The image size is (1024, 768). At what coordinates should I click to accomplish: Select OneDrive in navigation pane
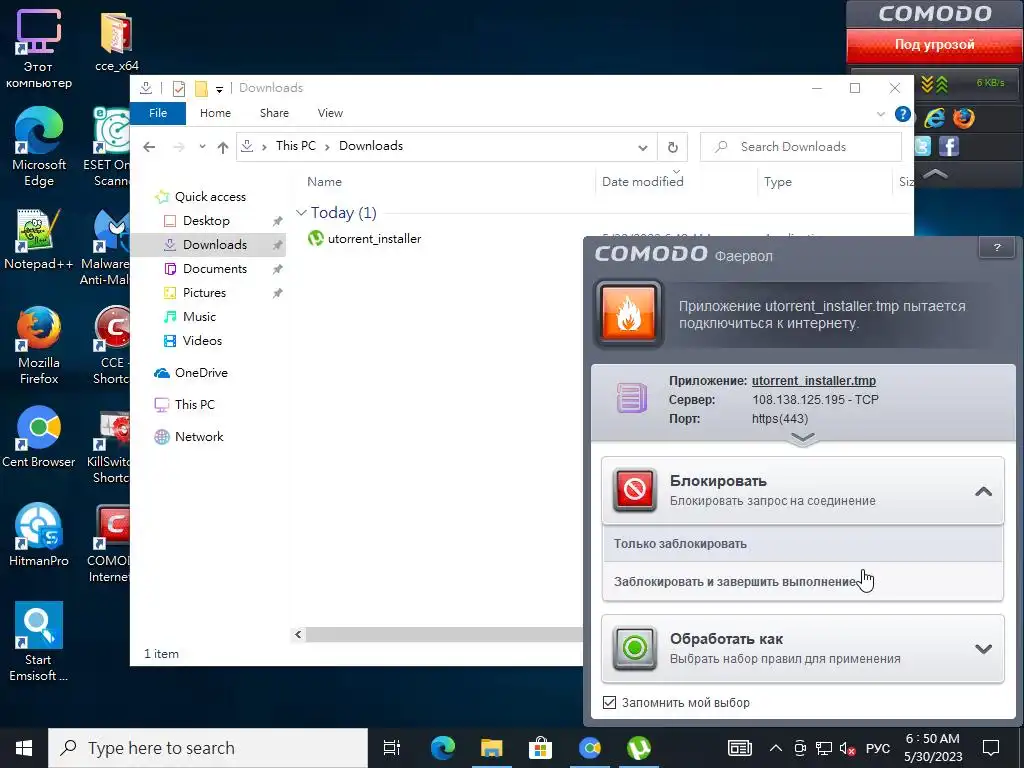point(200,372)
